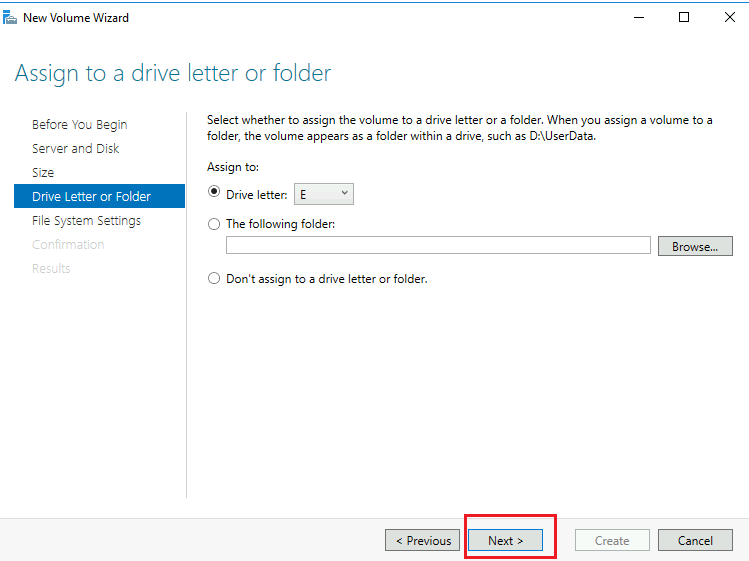Minimize the New Volume Wizard window
The width and height of the screenshot is (749, 561).
[x=637, y=17]
